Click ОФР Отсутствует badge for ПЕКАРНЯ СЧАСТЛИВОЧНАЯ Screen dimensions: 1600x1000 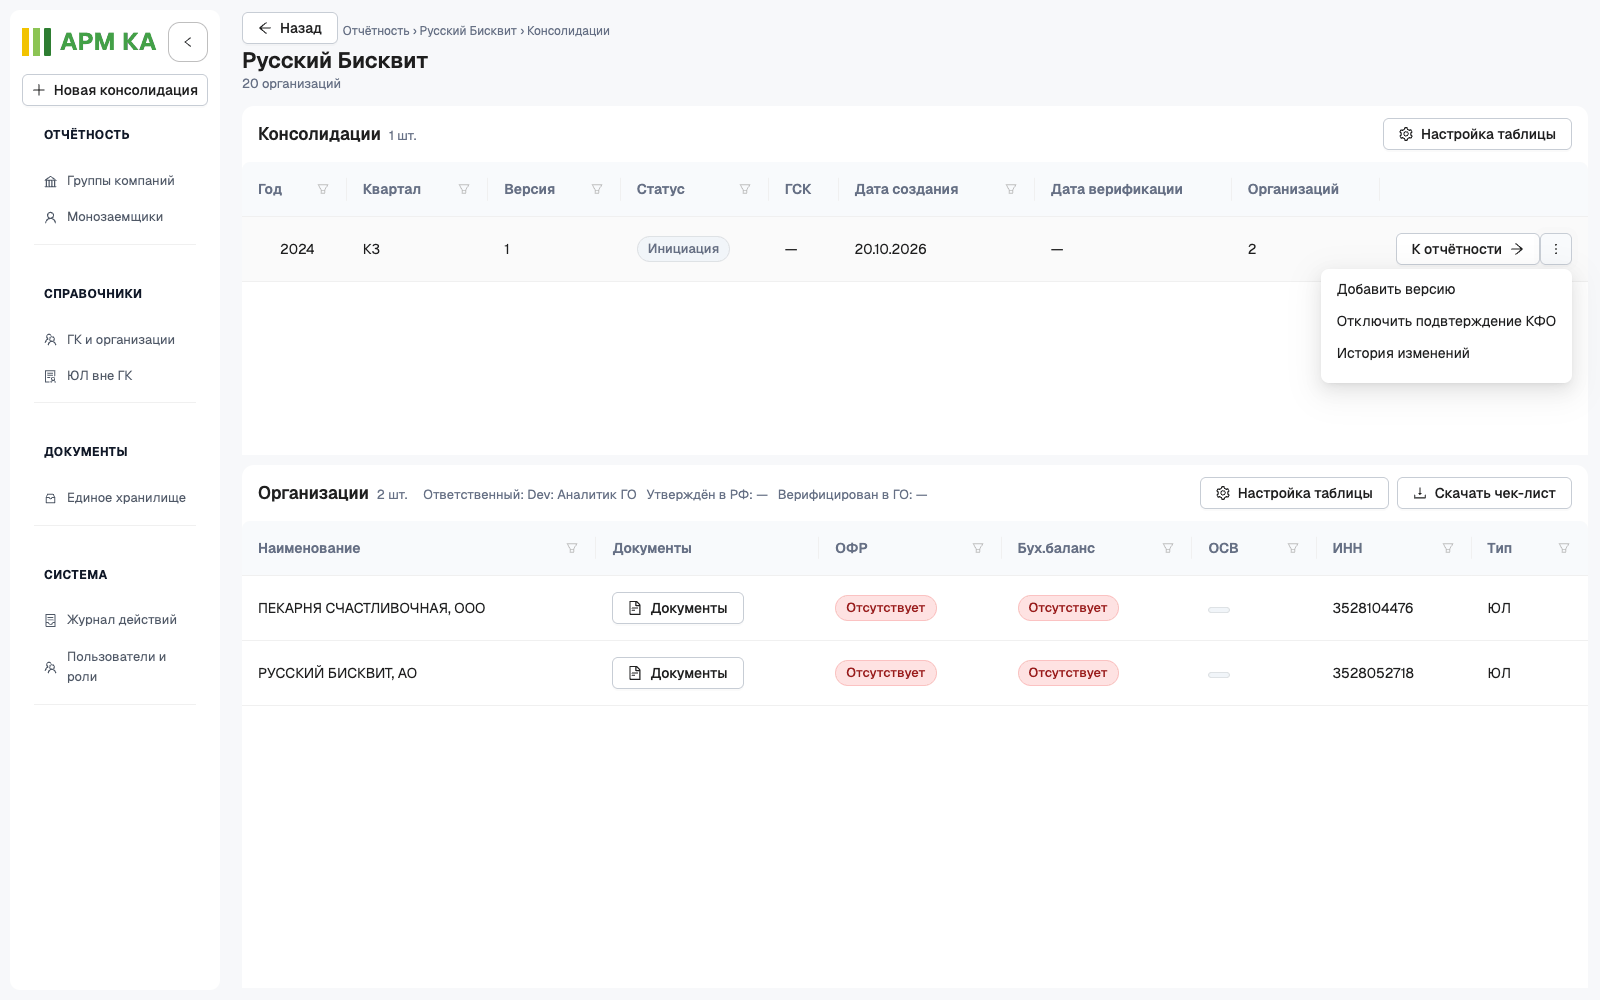[x=886, y=608]
